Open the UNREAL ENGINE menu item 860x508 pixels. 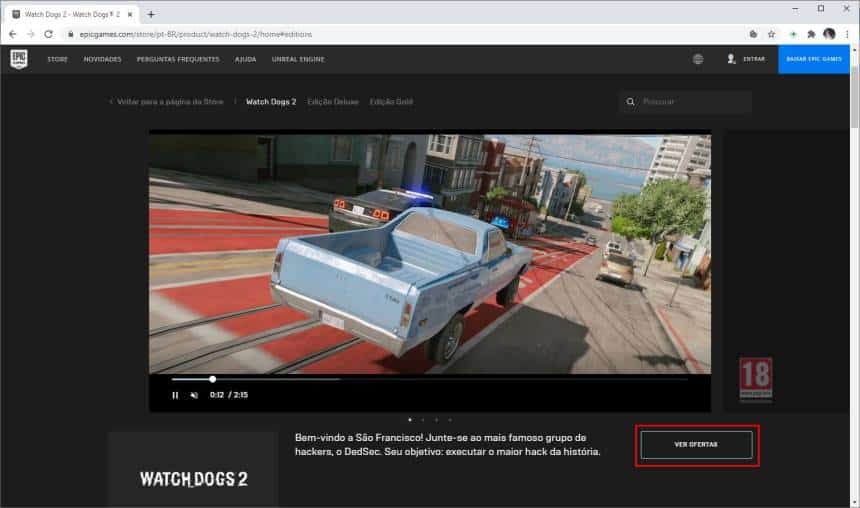[x=298, y=59]
